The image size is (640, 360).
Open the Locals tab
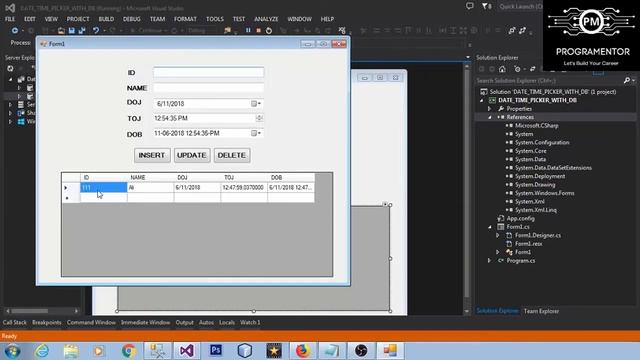tap(227, 322)
